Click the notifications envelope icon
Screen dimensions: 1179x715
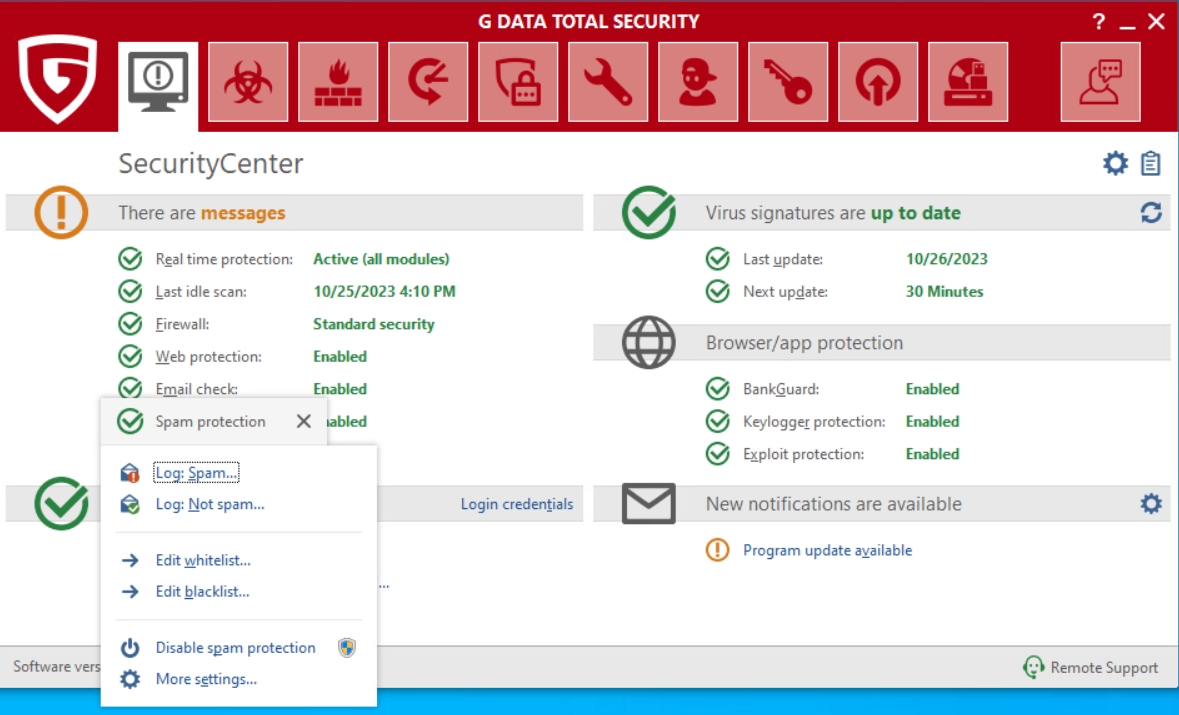pyautogui.click(x=649, y=504)
